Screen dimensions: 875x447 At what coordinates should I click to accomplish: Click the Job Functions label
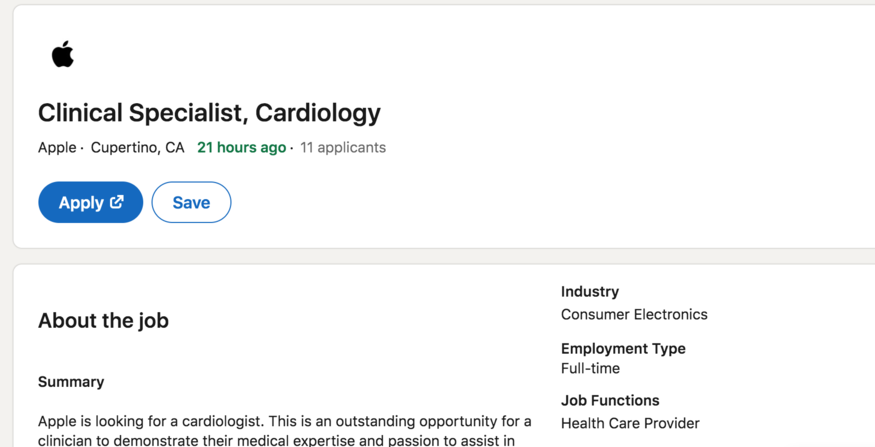pos(610,401)
